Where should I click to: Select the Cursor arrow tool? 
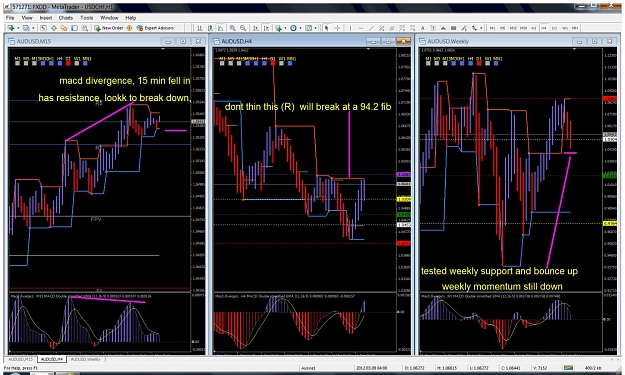(326, 28)
